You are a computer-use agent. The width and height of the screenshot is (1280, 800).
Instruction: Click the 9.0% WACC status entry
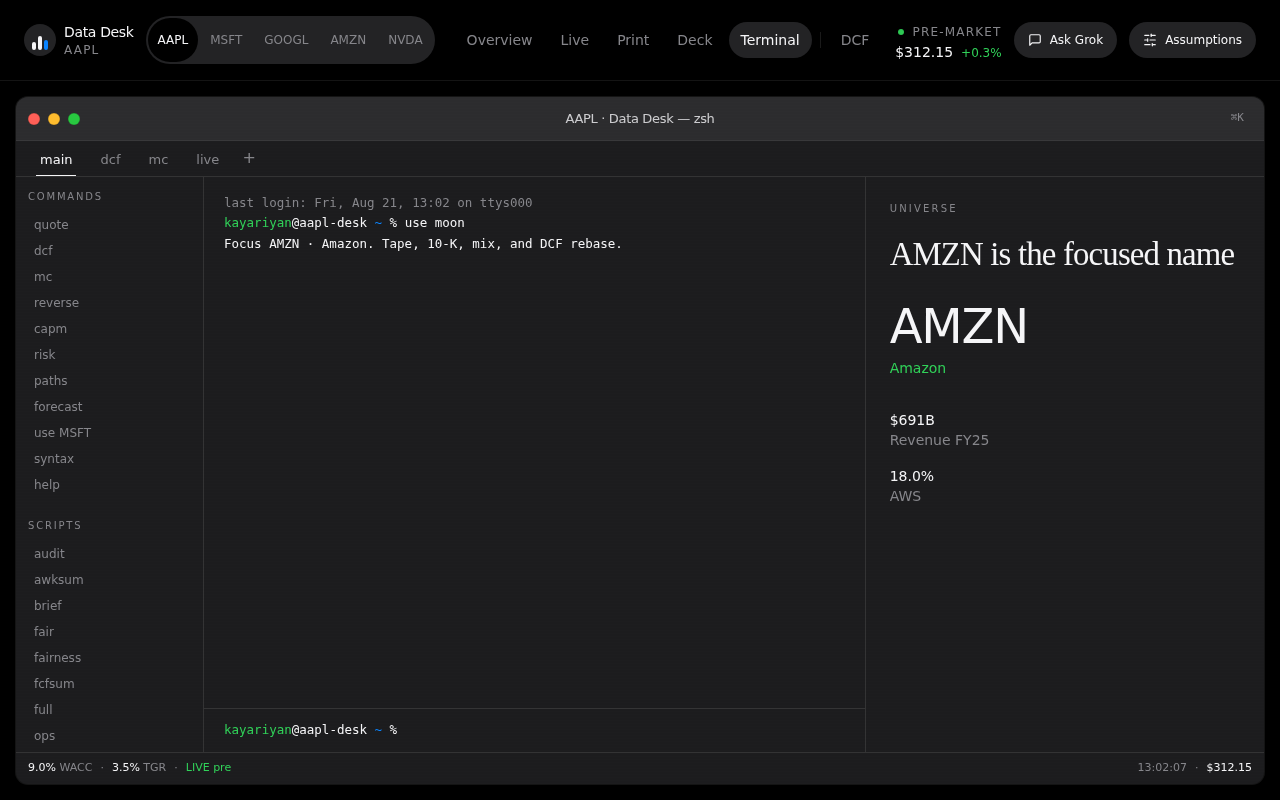[60, 768]
